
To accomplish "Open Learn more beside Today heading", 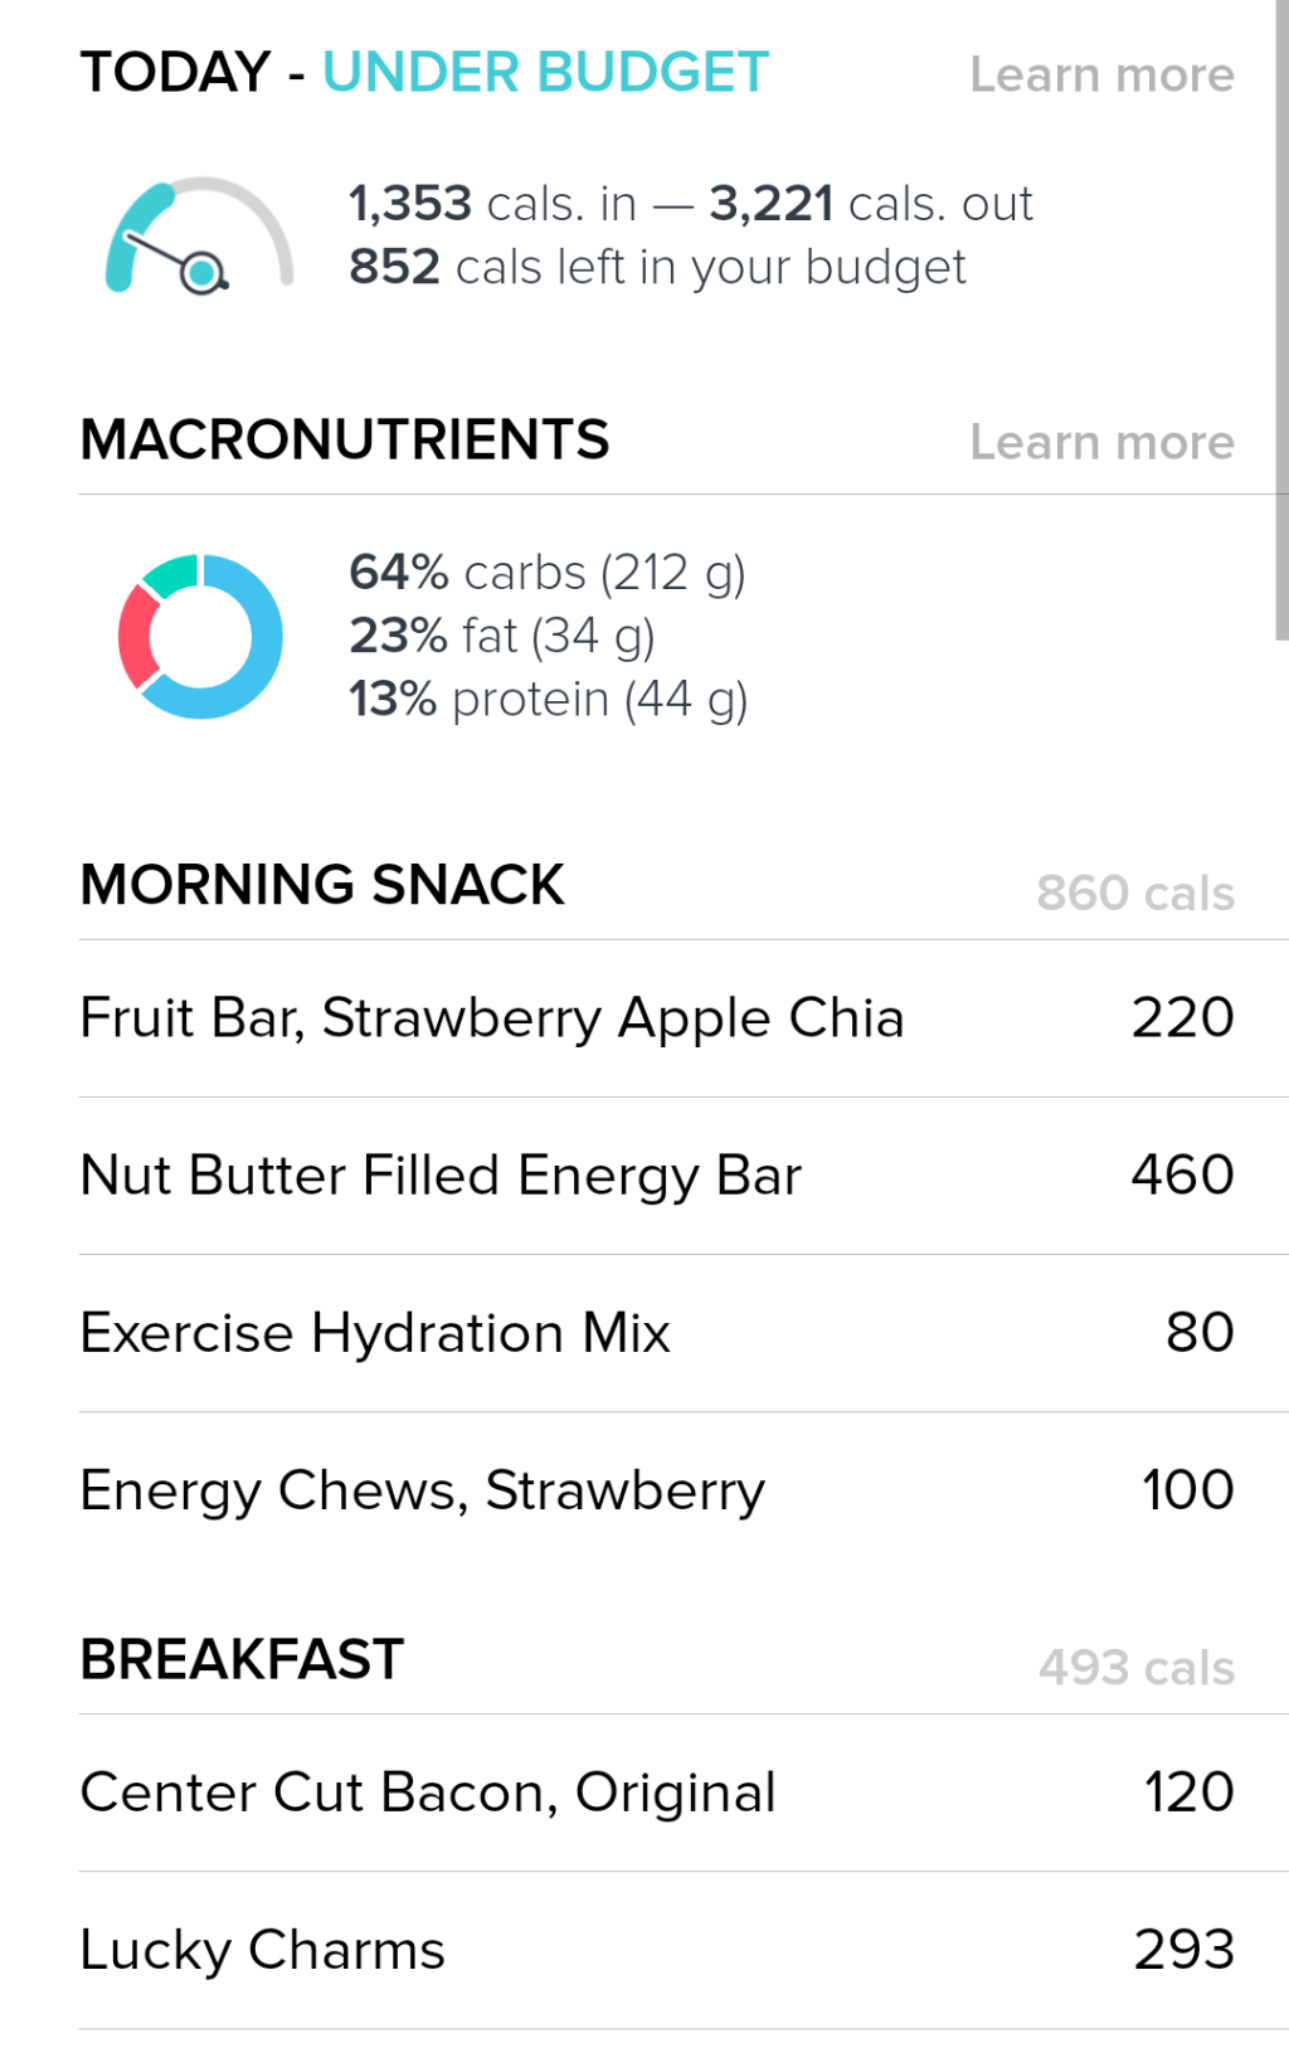I will (1102, 75).
